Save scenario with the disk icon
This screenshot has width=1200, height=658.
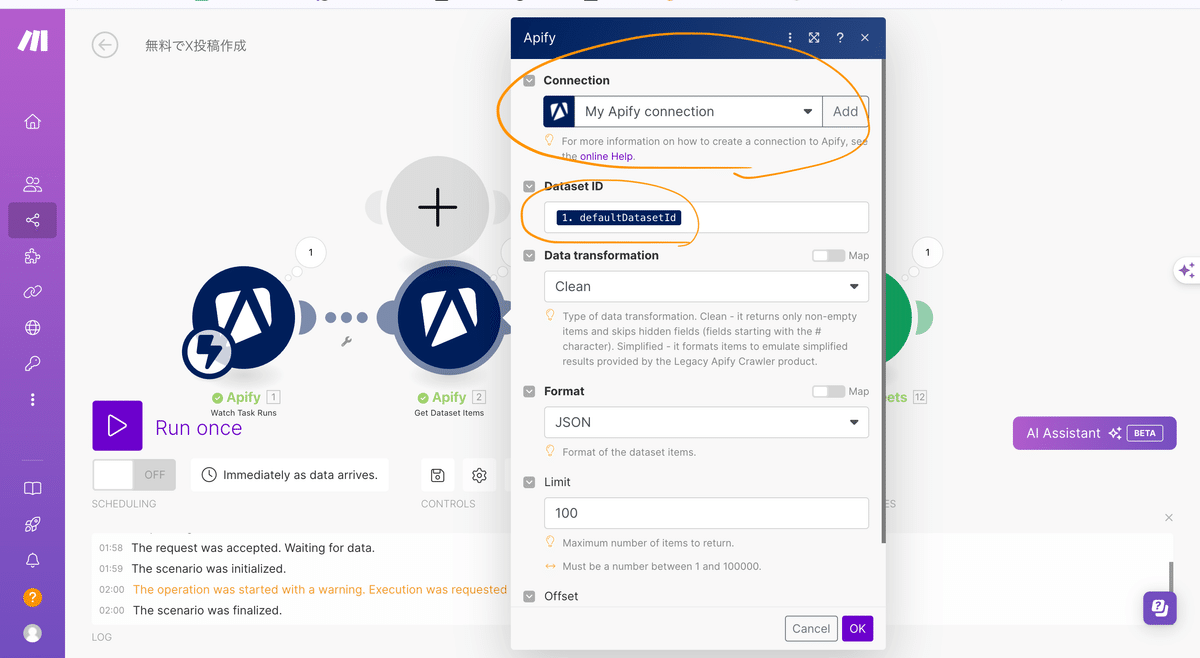click(x=437, y=475)
